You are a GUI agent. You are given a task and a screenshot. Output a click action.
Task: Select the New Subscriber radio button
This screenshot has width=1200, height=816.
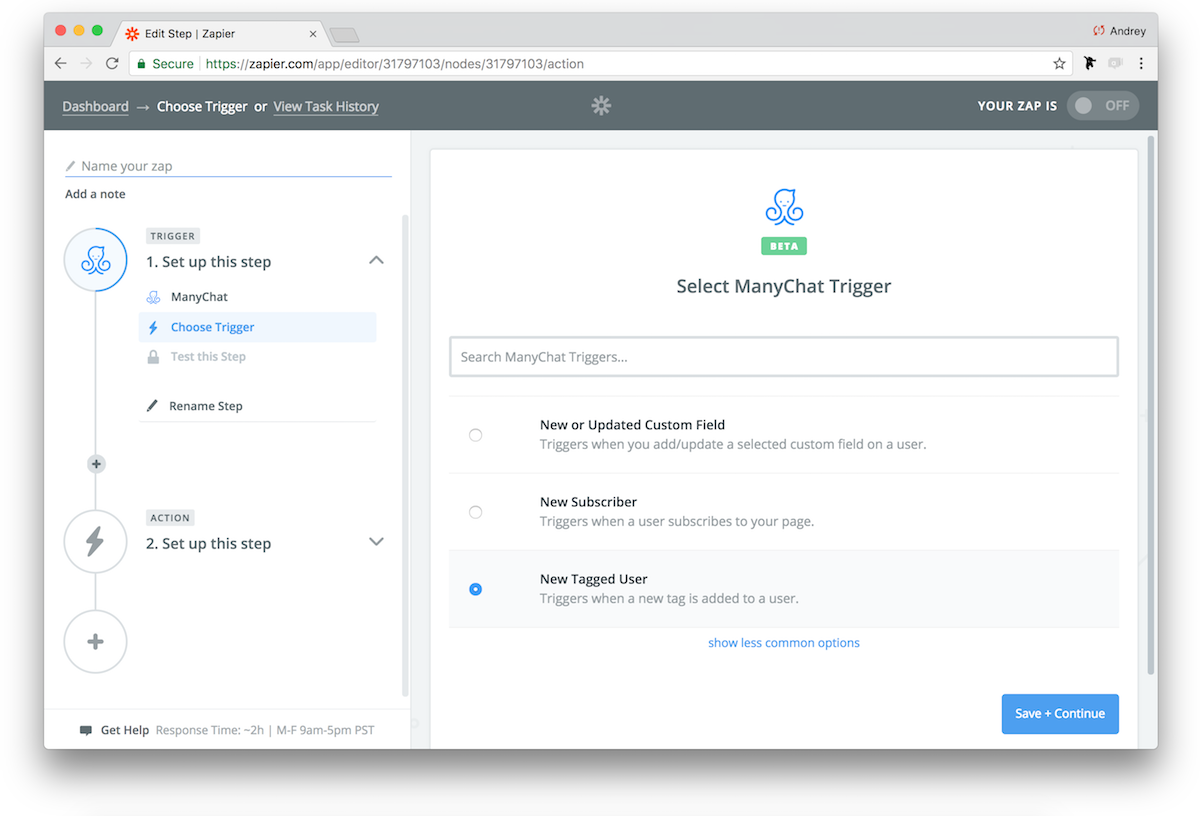click(x=475, y=512)
